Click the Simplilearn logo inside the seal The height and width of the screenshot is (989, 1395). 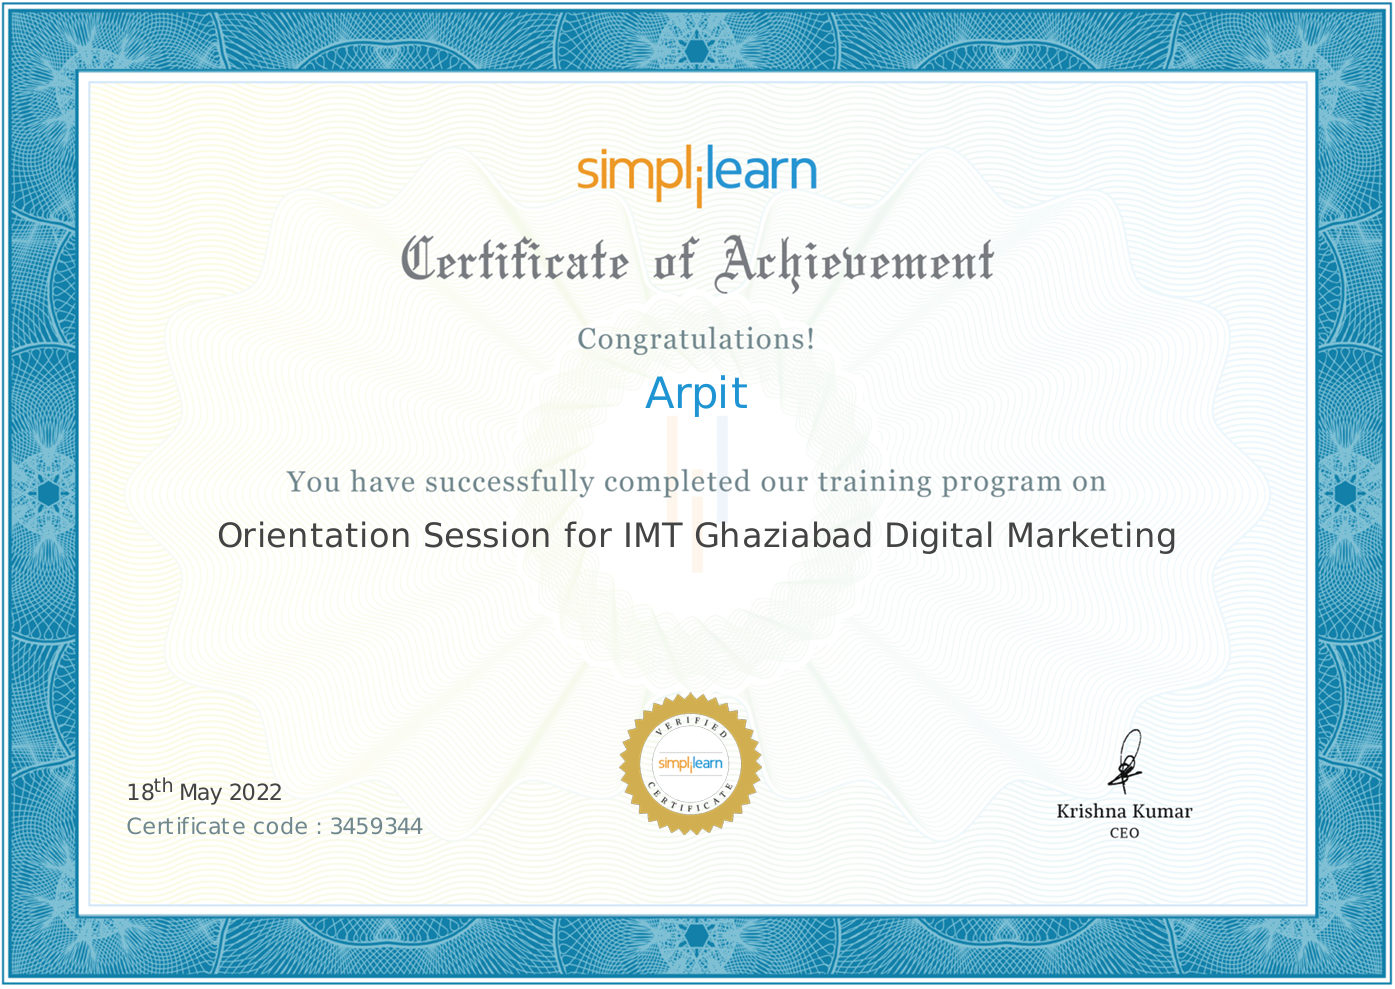689,765
